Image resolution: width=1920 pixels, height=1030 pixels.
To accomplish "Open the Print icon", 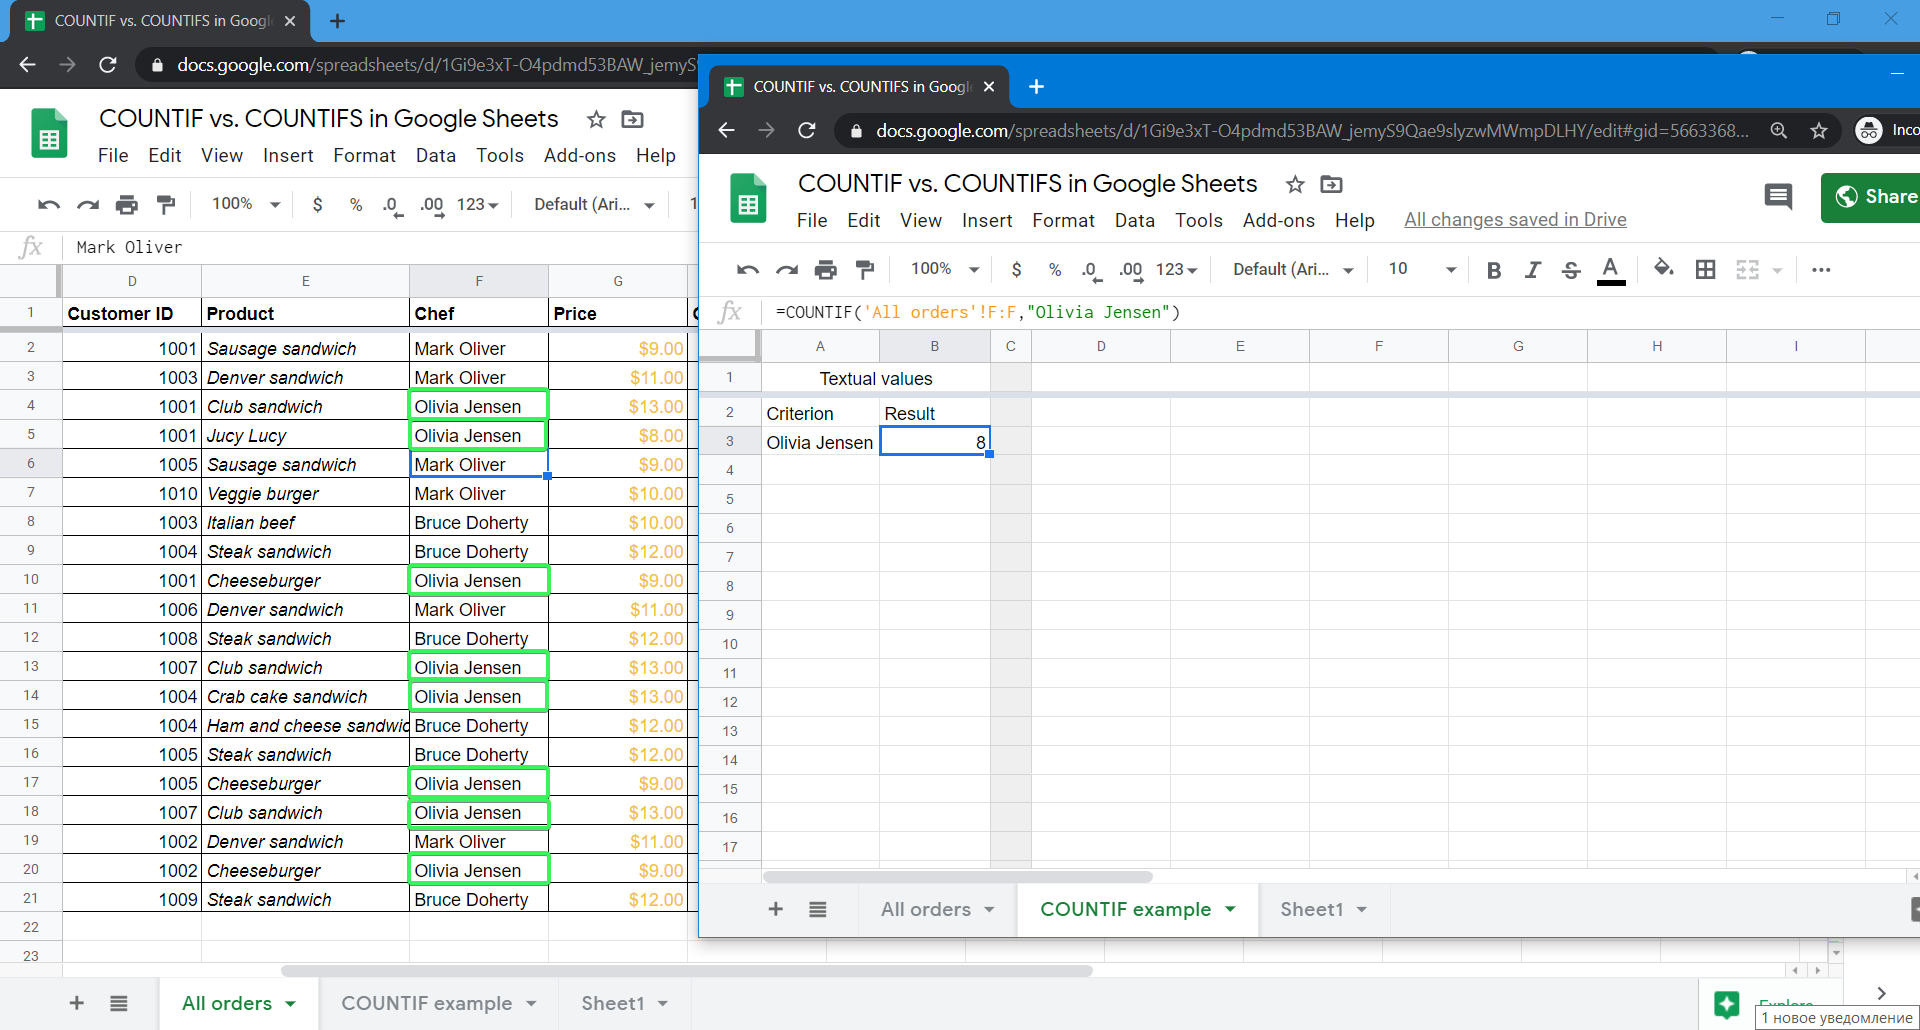I will pos(825,269).
